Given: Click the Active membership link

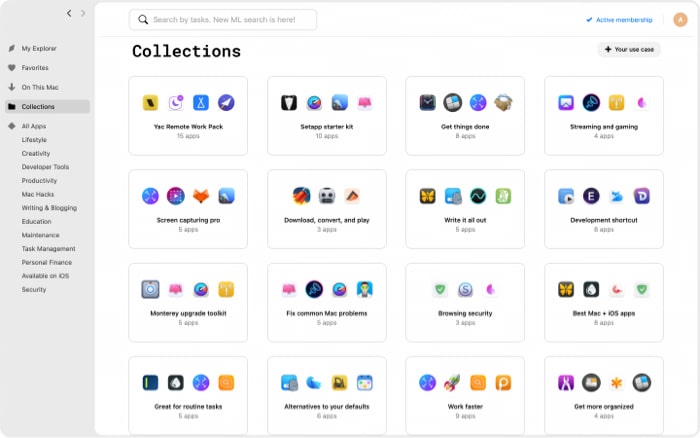Looking at the screenshot, I should coord(619,20).
